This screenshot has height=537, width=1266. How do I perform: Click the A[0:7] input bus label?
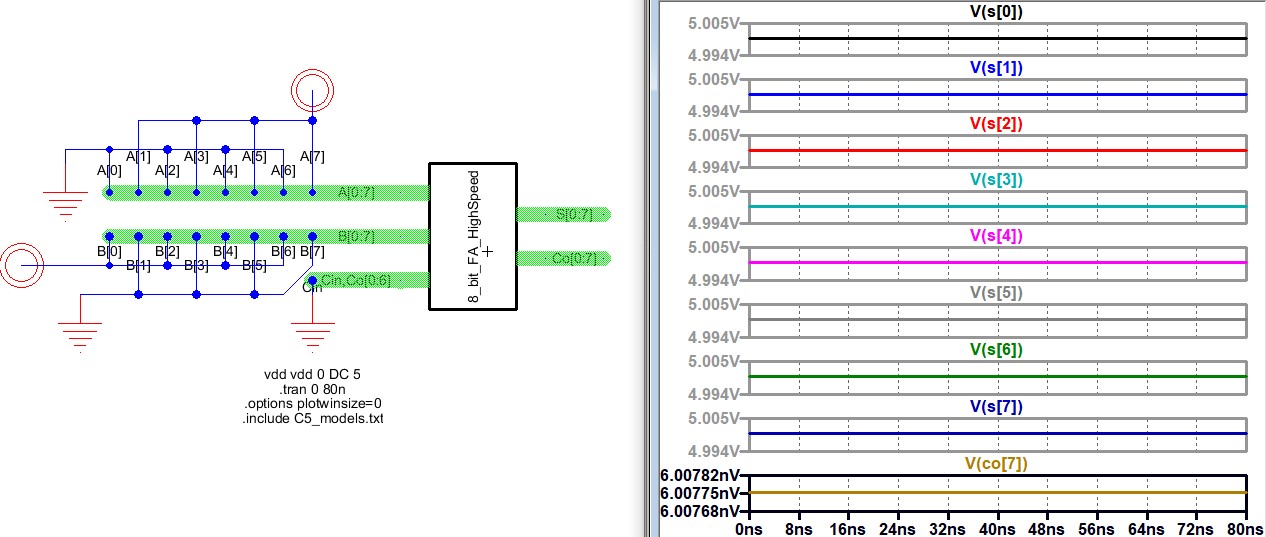[356, 192]
